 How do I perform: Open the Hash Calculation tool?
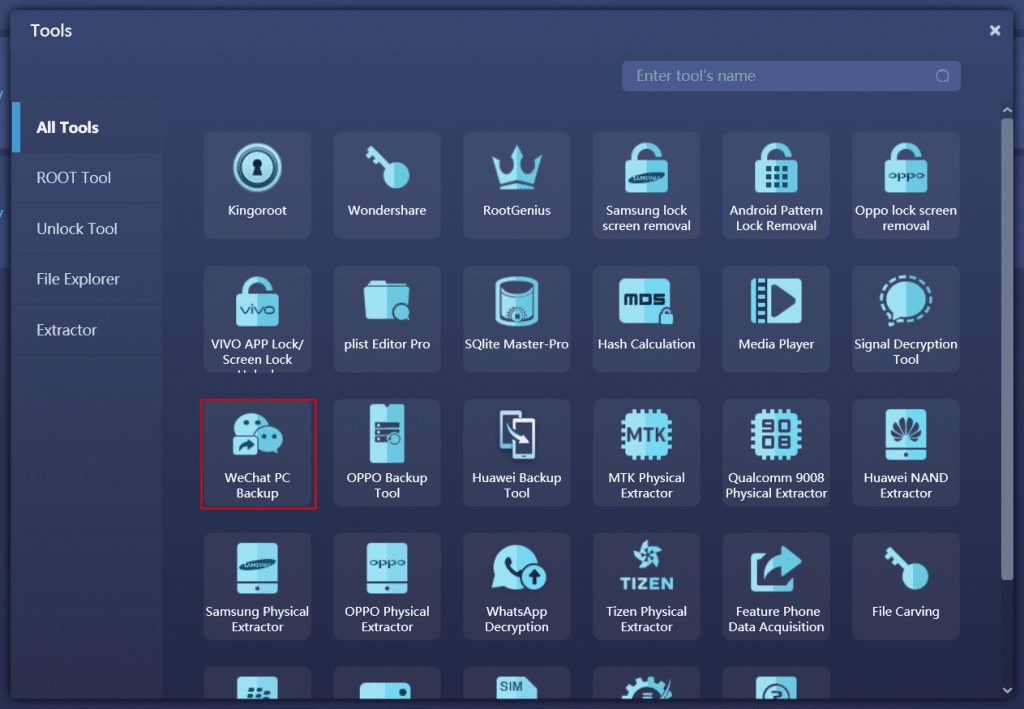[646, 318]
